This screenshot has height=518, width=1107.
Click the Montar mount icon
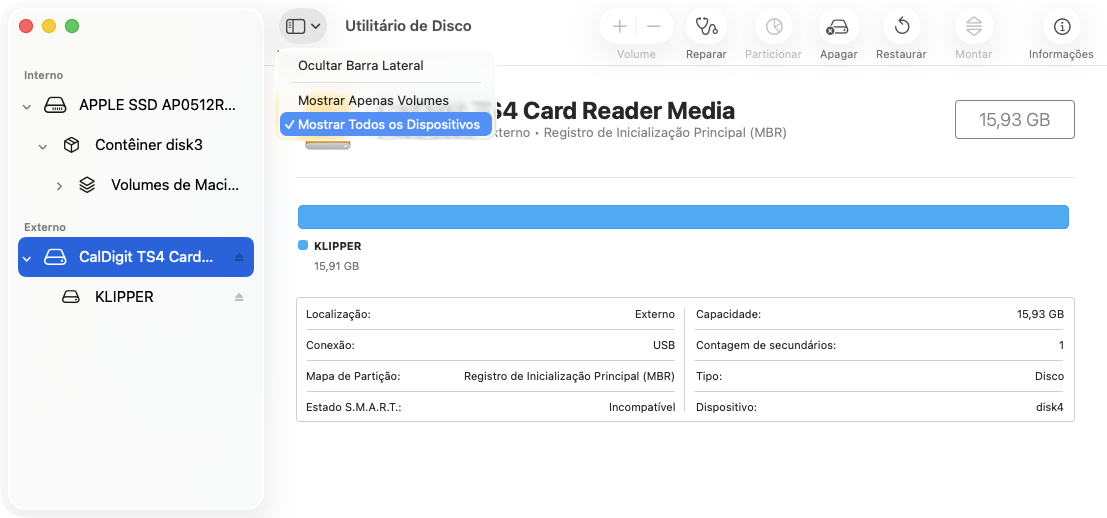pos(973,27)
